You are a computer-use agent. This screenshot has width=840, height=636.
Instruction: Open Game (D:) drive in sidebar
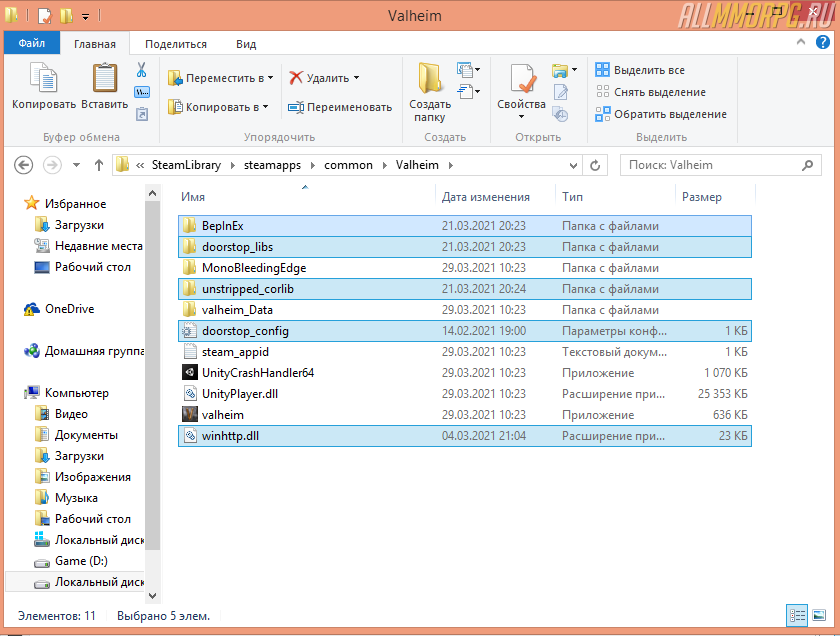[72, 561]
